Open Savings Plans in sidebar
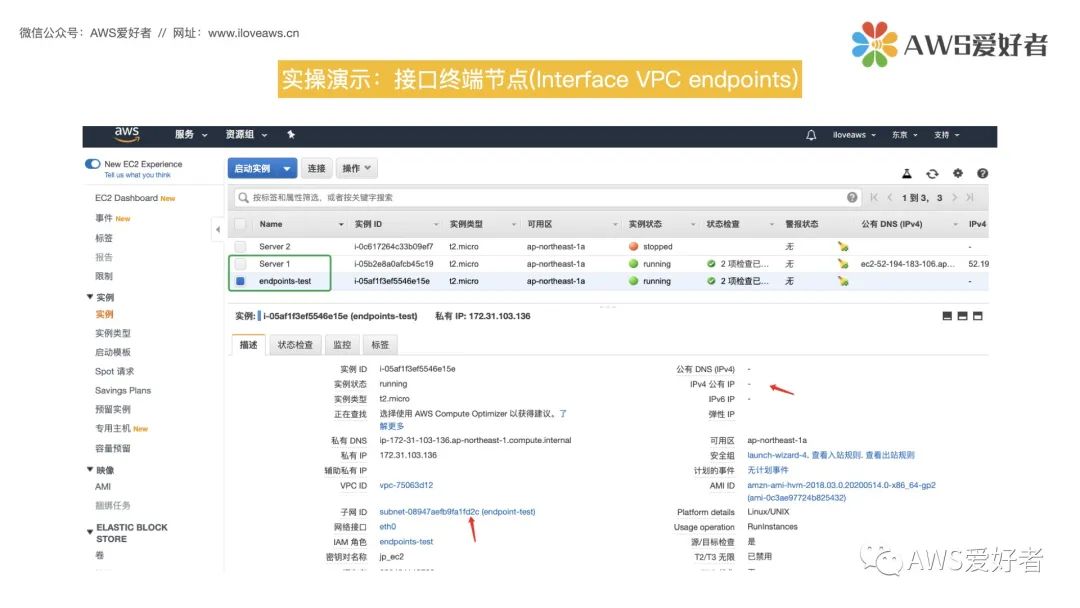This screenshot has height=608, width=1080. (x=123, y=390)
